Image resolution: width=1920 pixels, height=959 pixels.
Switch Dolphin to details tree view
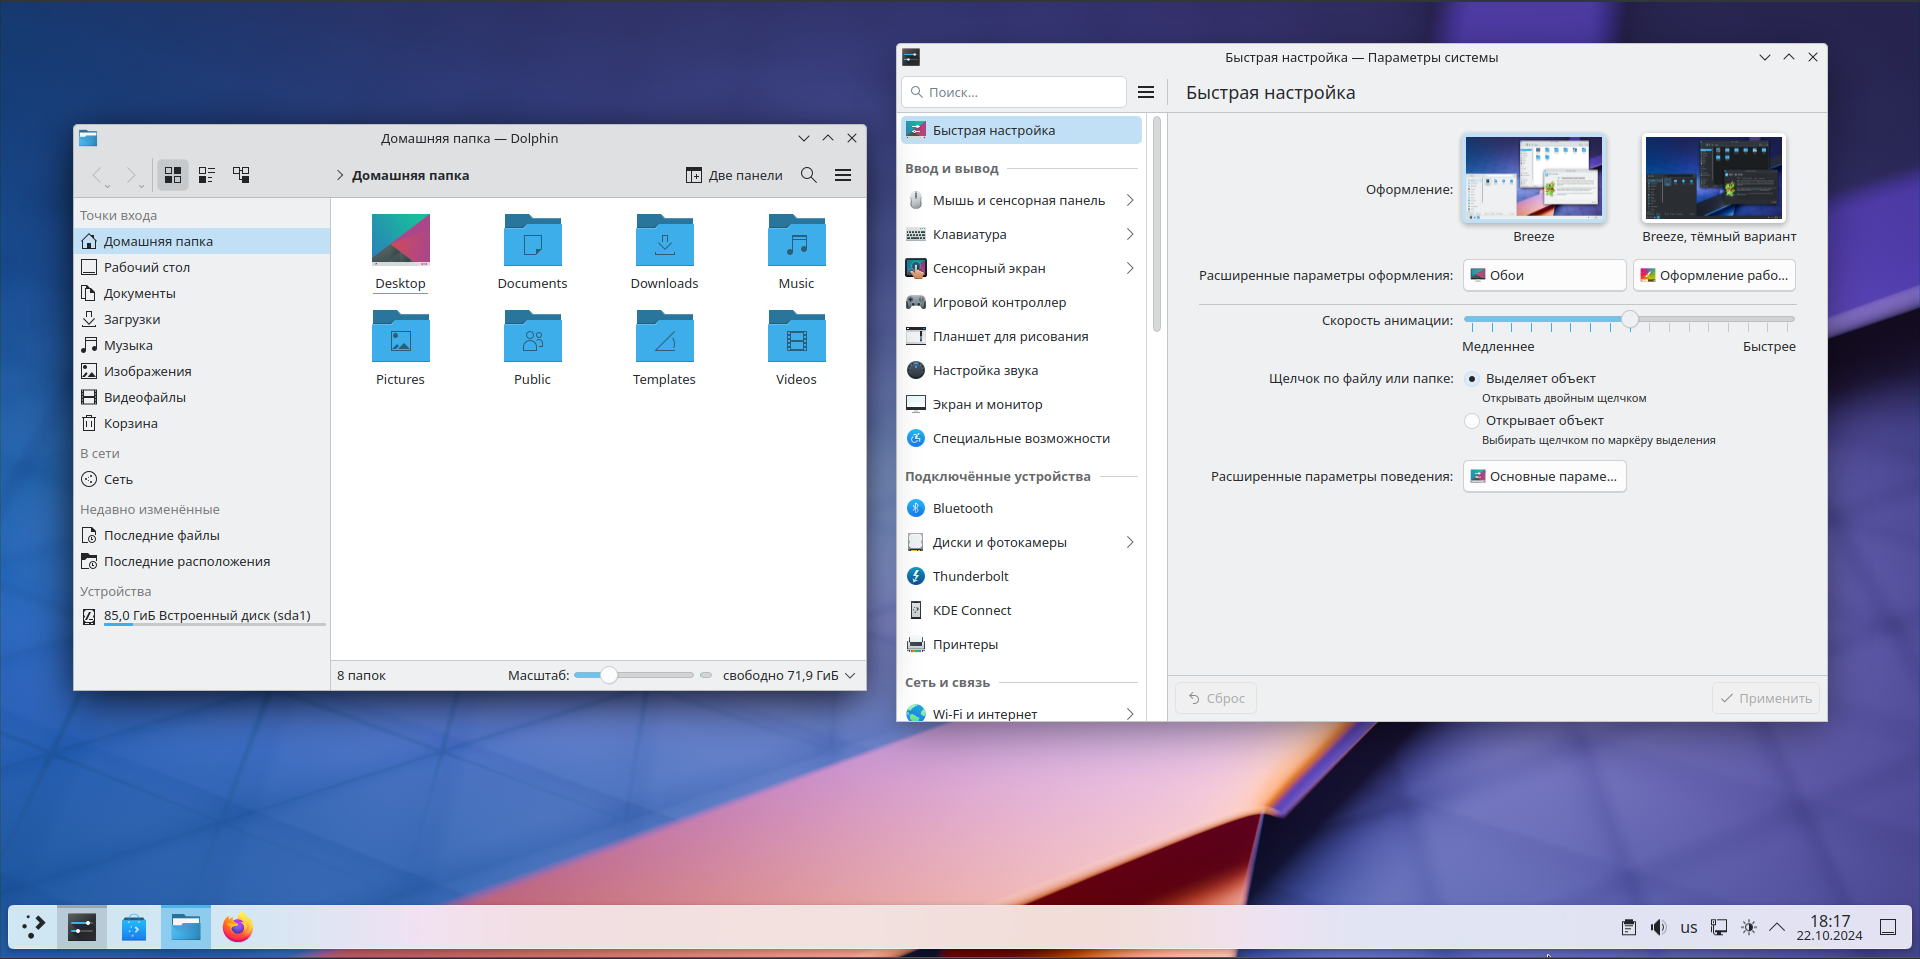pyautogui.click(x=241, y=175)
